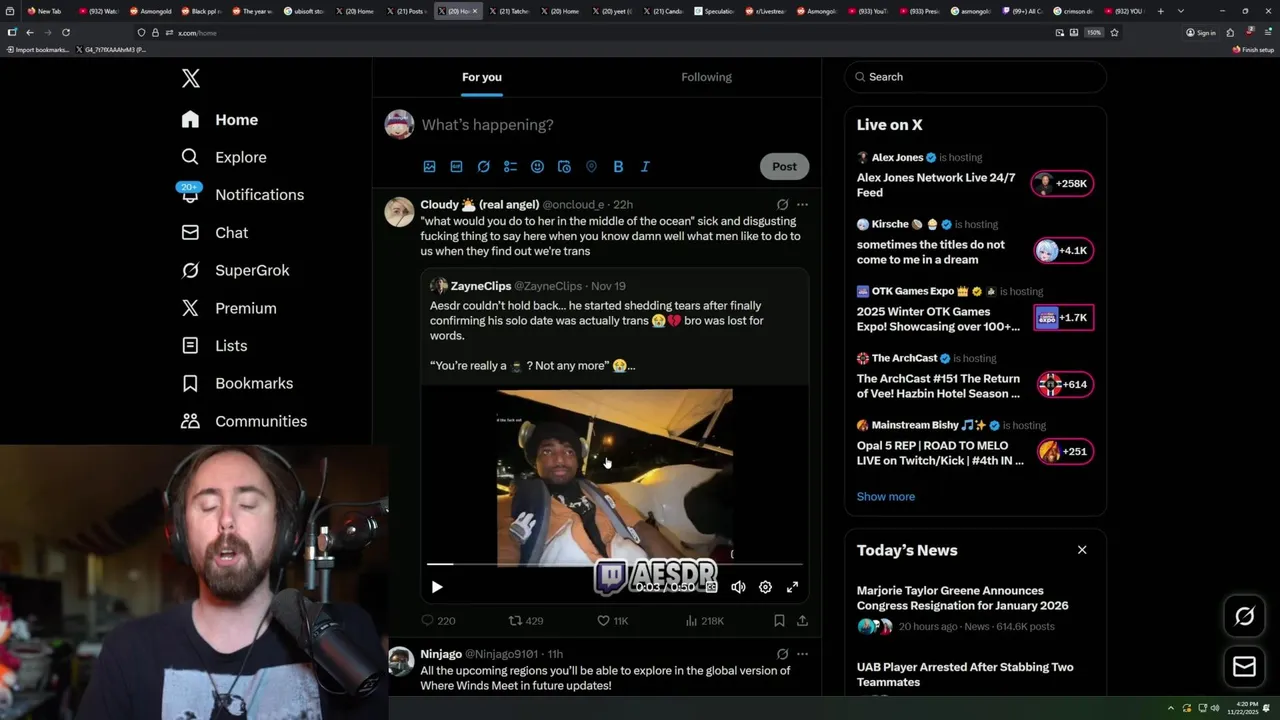Open the floating Grok button

click(x=1245, y=617)
